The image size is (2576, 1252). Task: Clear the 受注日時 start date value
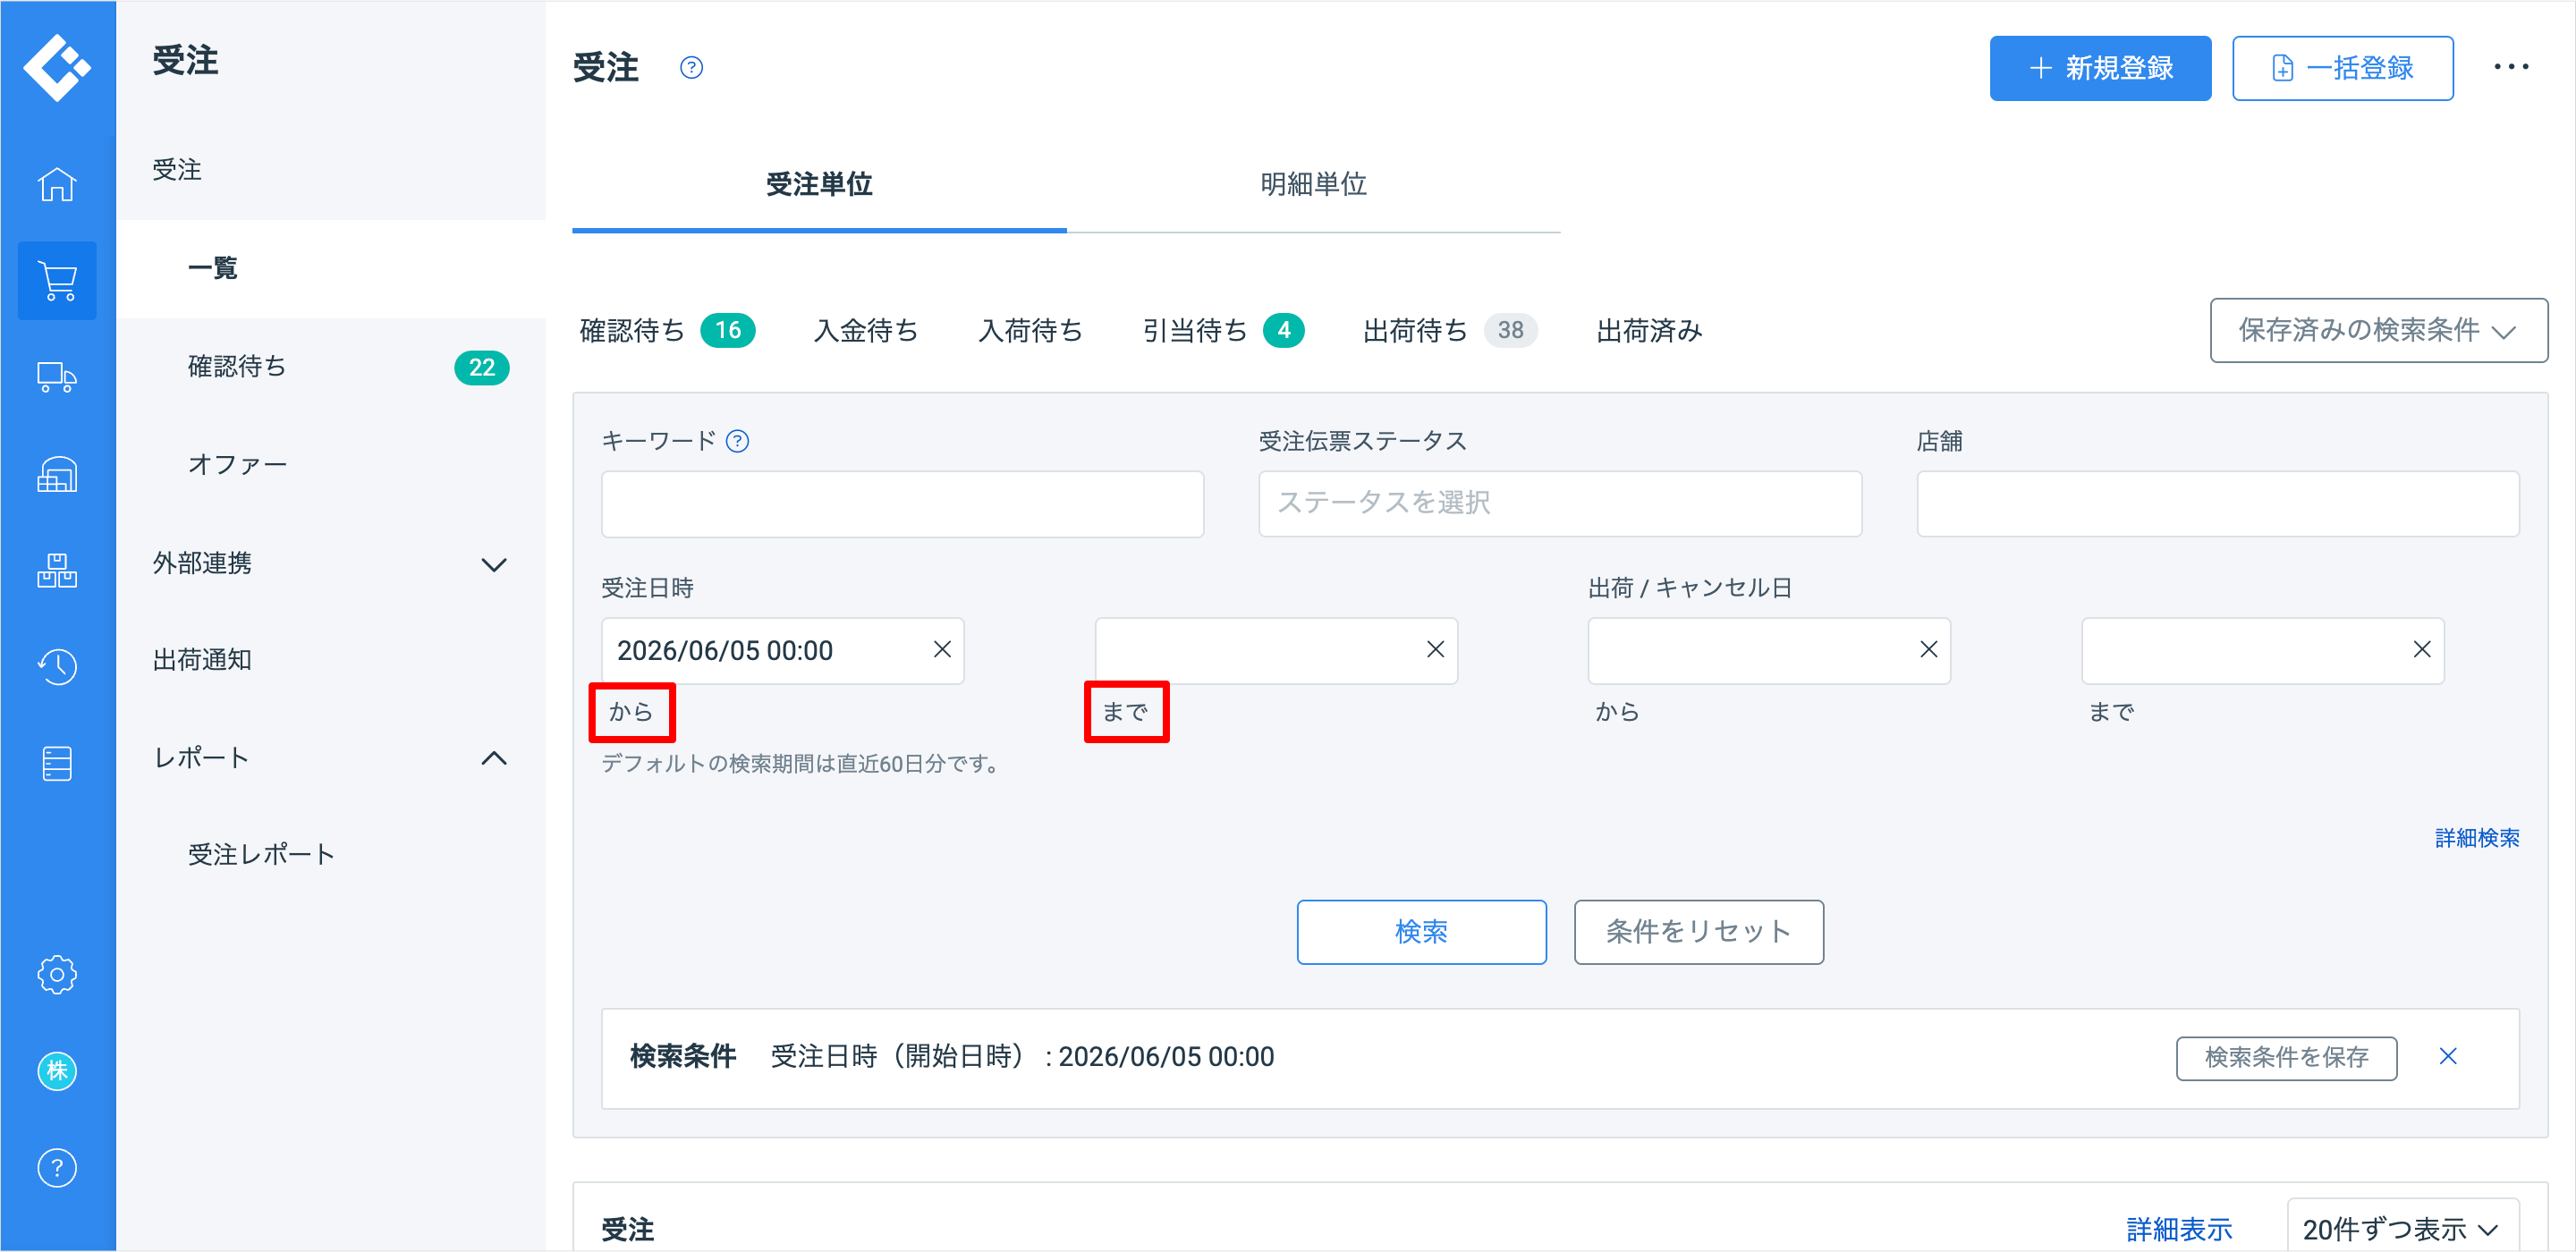[x=942, y=650]
